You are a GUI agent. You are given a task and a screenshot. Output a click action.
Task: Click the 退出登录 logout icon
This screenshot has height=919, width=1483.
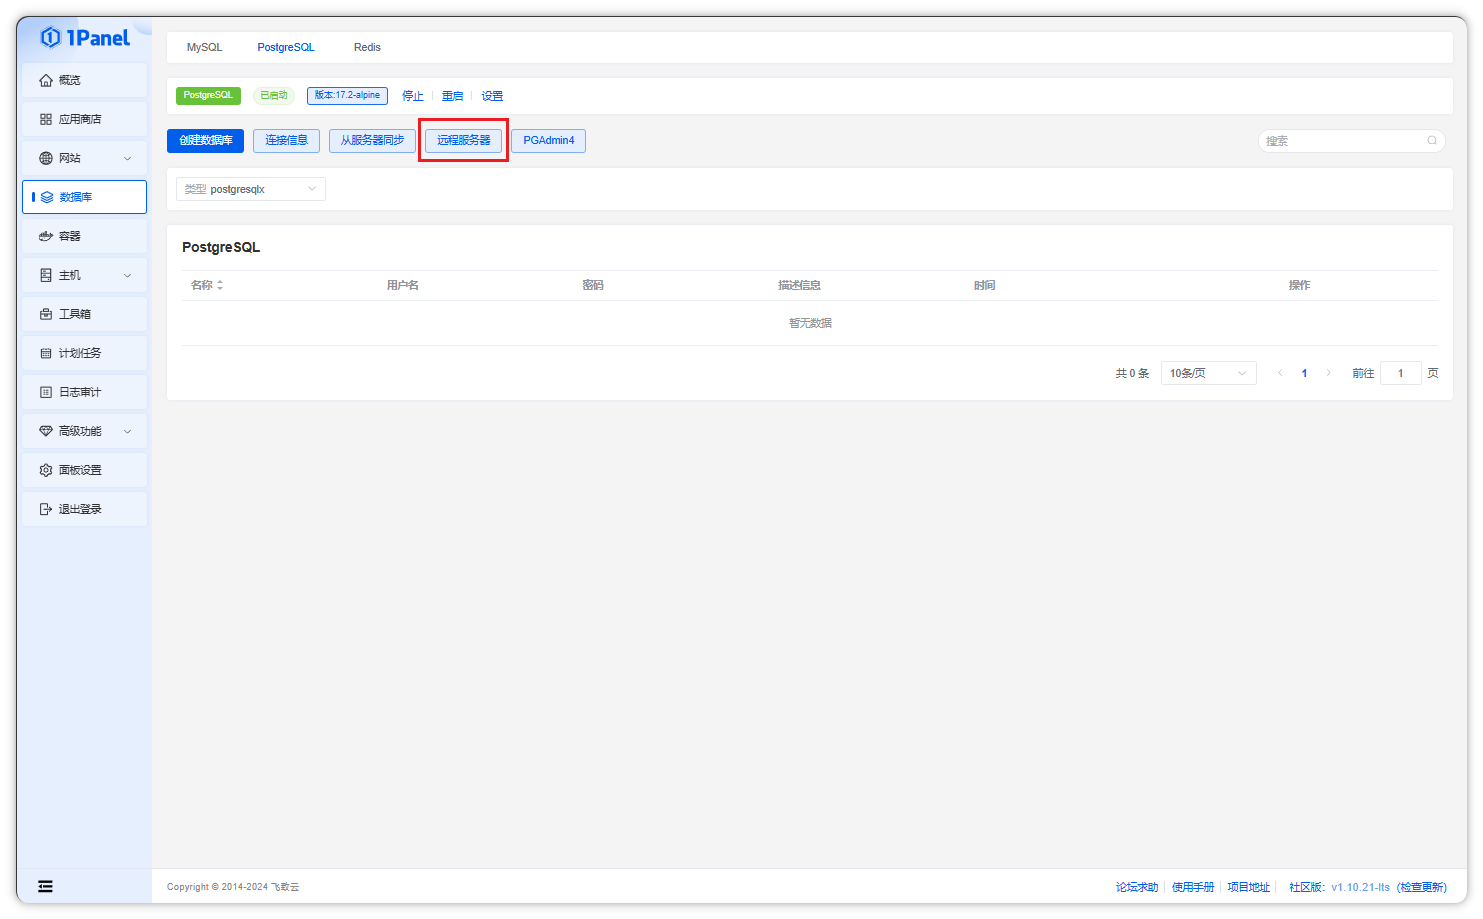46,509
